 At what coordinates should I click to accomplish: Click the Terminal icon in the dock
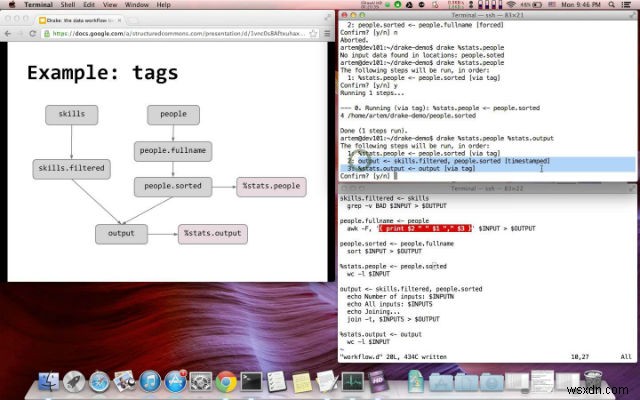coord(251,382)
